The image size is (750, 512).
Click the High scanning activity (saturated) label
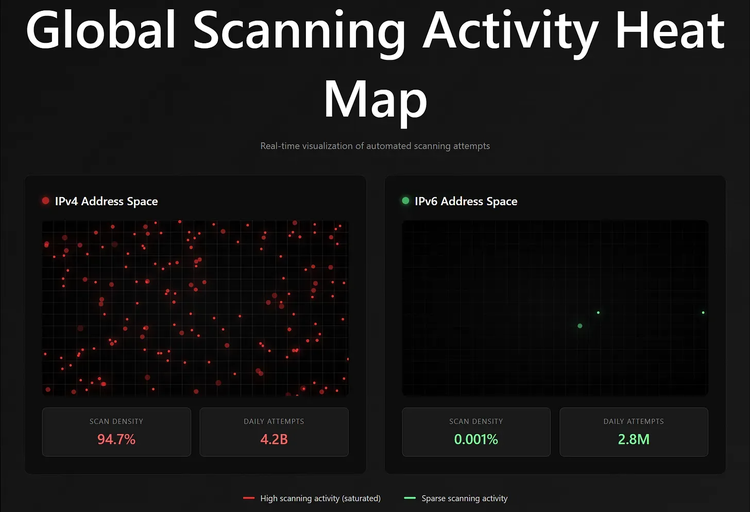pyautogui.click(x=320, y=498)
